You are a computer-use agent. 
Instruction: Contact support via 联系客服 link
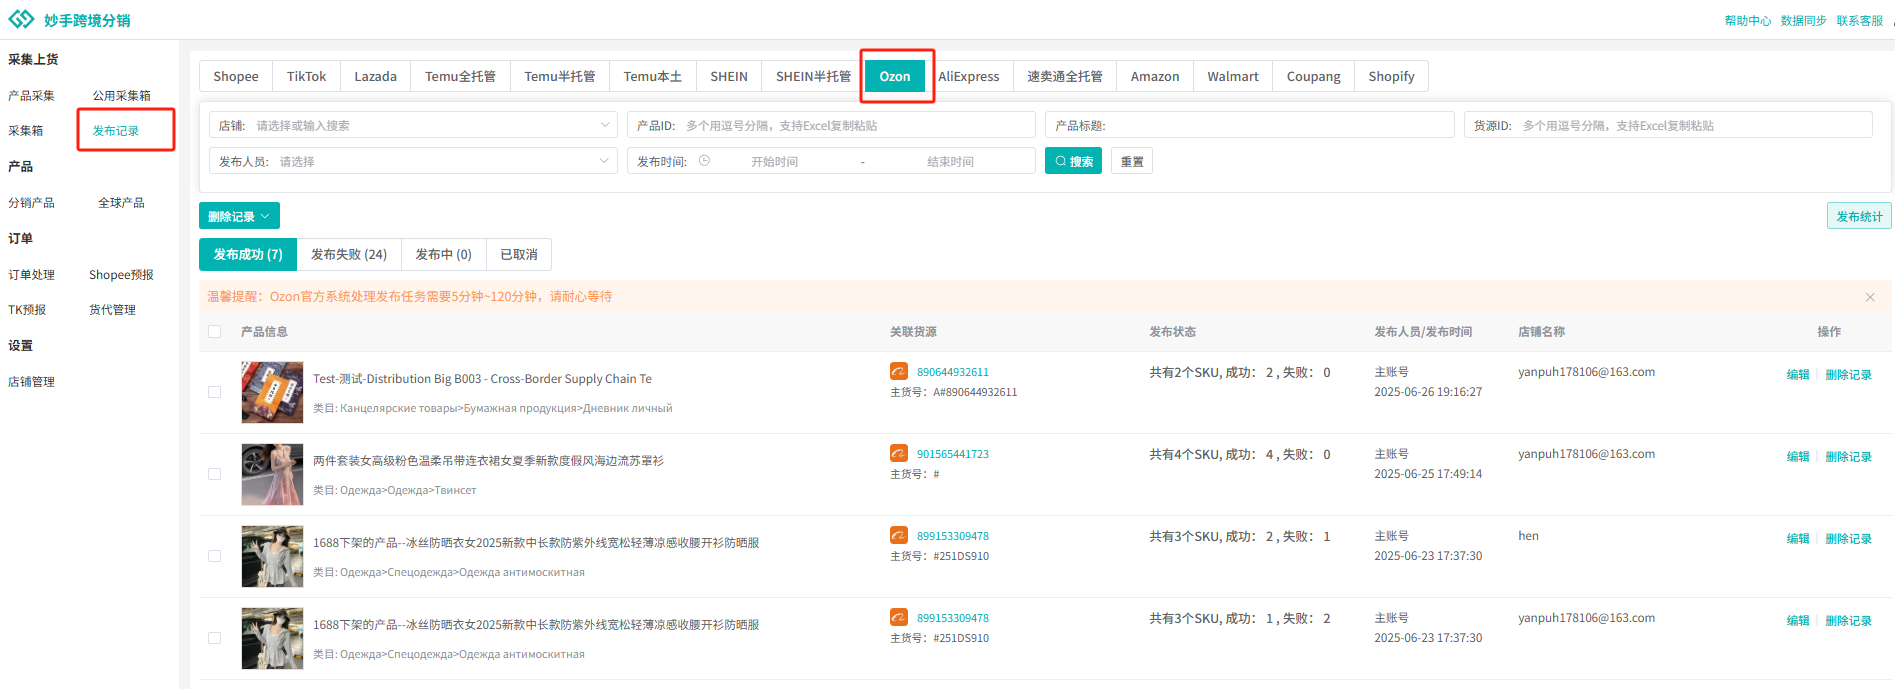tap(1859, 20)
